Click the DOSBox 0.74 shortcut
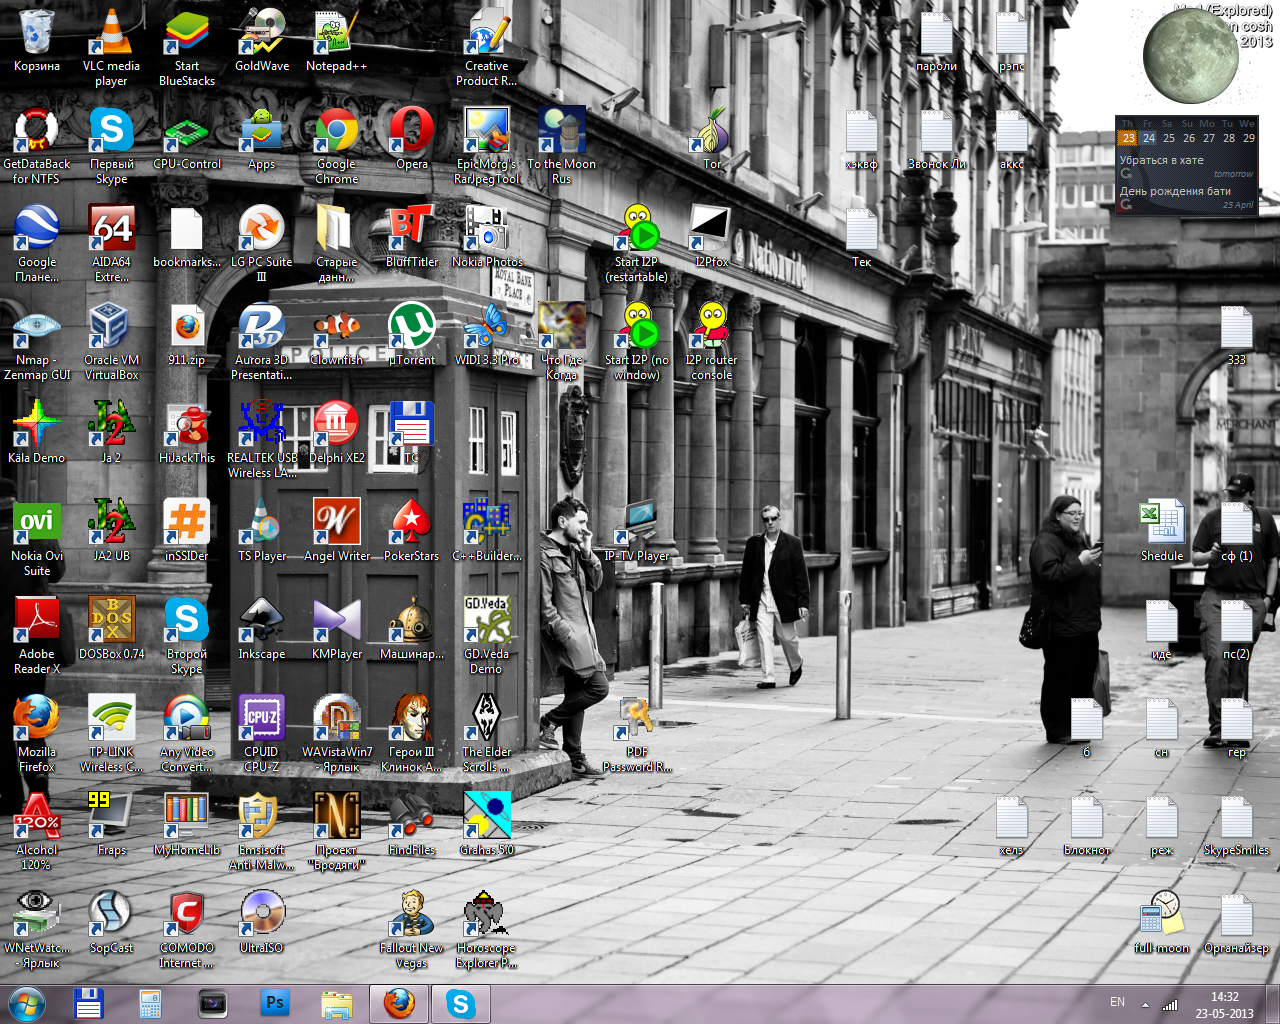This screenshot has height=1024, width=1280. click(x=111, y=630)
